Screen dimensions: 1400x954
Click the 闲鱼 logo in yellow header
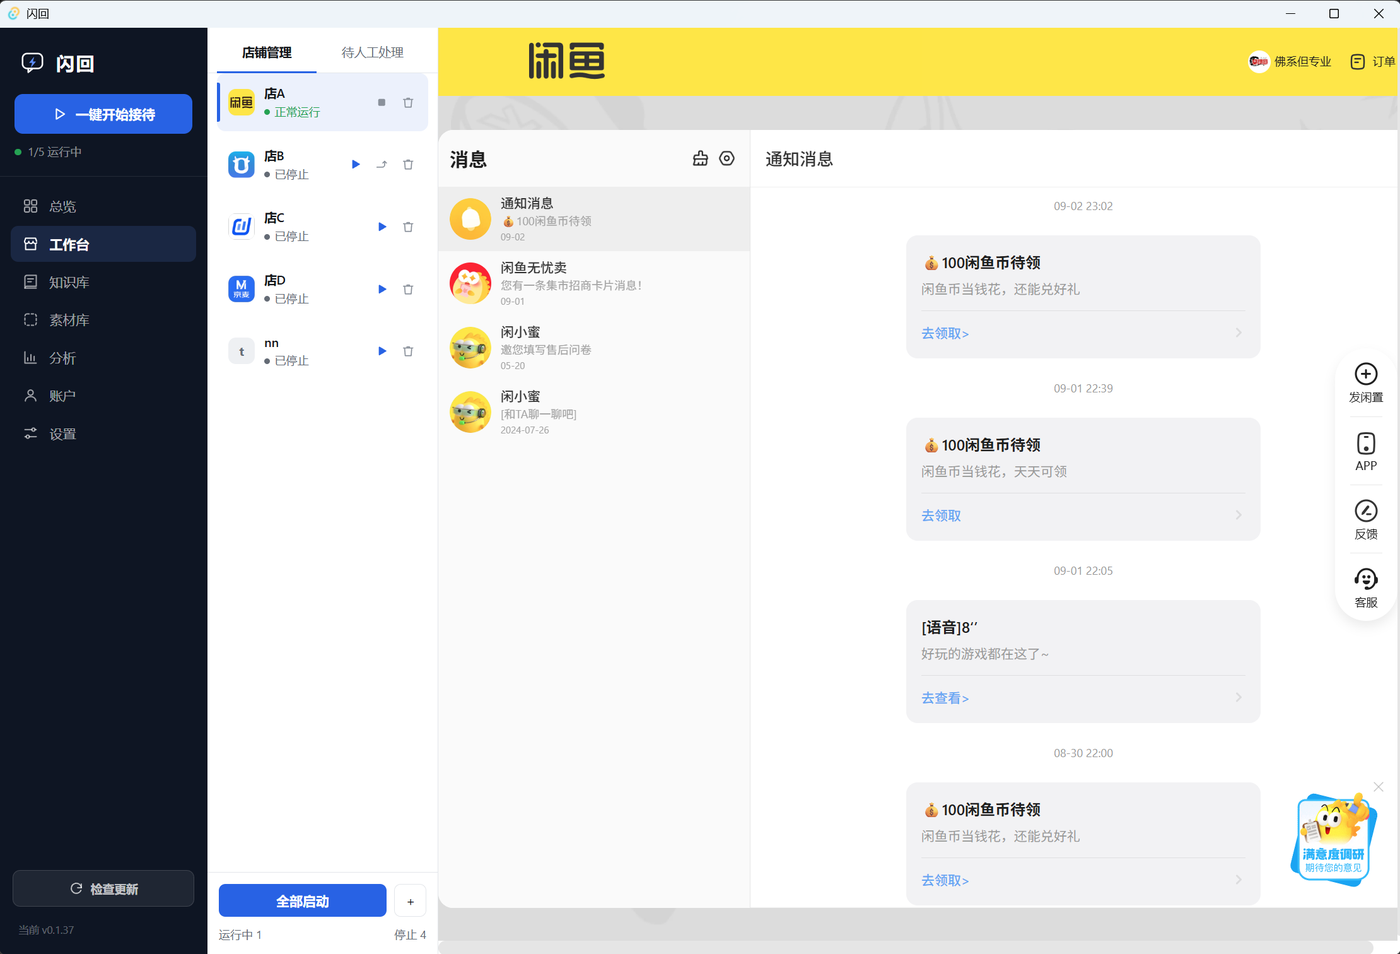point(567,61)
